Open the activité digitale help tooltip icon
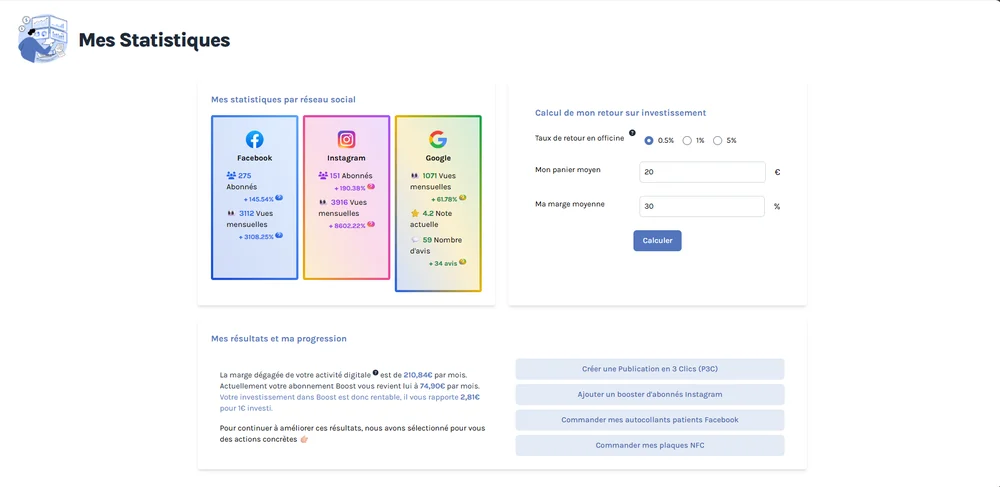This screenshot has height=487, width=1000. pos(376,372)
